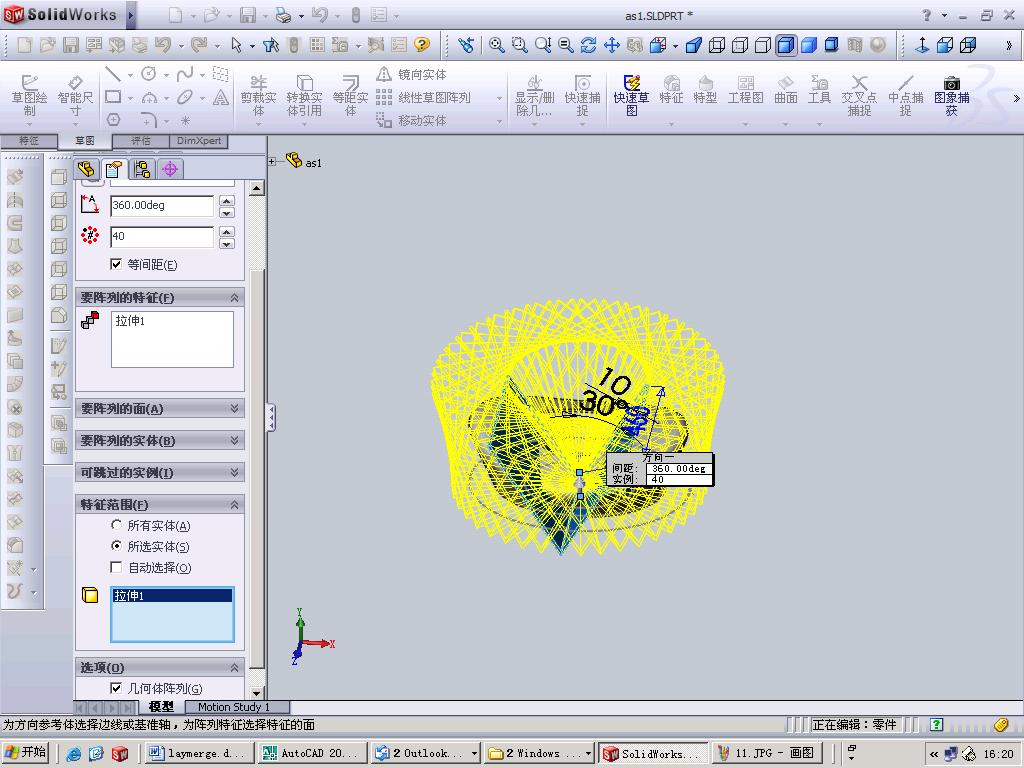Click the 镜向实体 mirror entities button
1024x768 pixels.
(413, 74)
